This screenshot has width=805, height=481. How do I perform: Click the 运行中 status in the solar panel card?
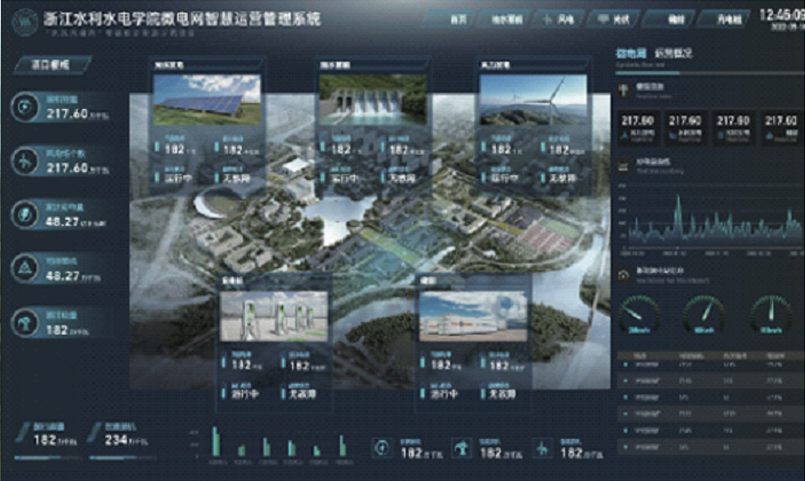pos(178,178)
